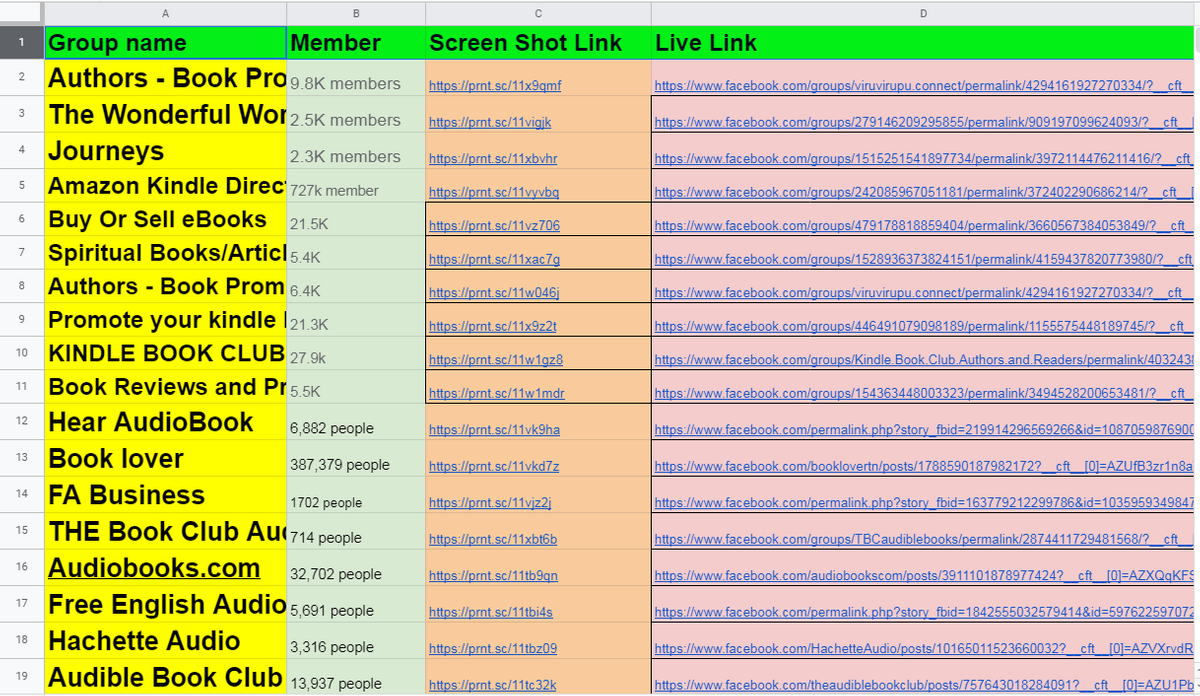Select the row 19 header number

(x=22, y=677)
